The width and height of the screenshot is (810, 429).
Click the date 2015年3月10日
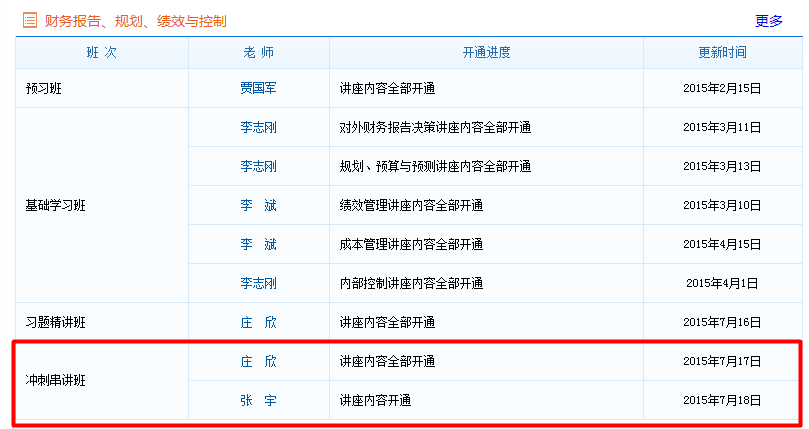click(x=722, y=205)
